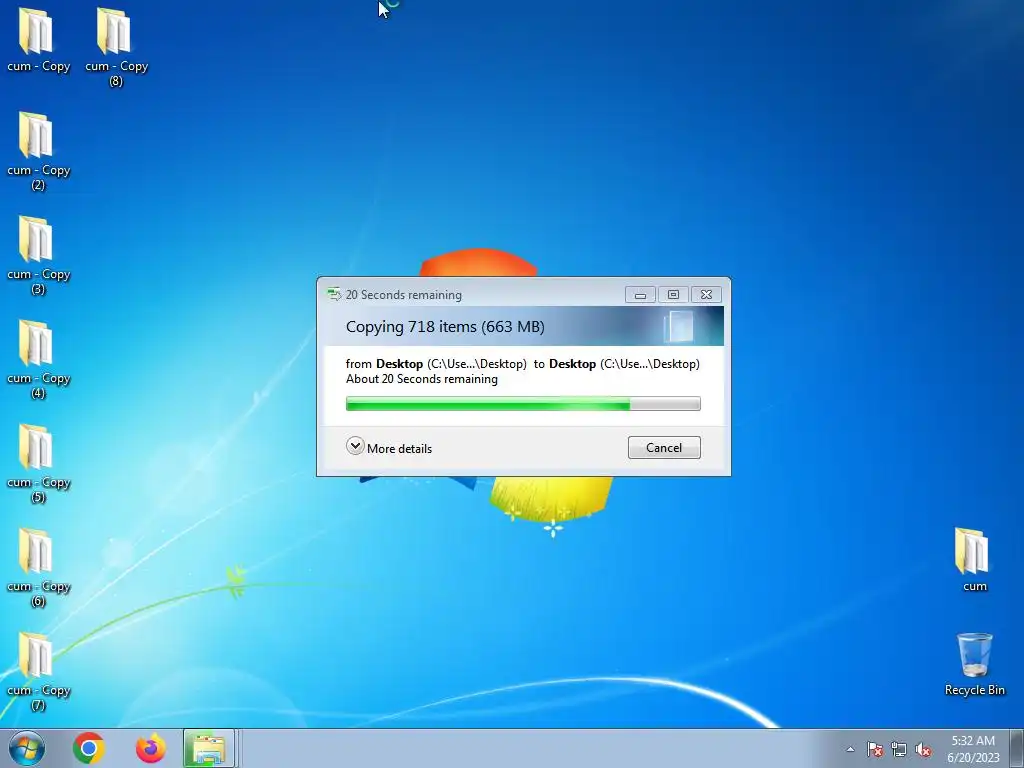Click the copy icon in dialog title bar
This screenshot has width=1024, height=768.
(334, 295)
